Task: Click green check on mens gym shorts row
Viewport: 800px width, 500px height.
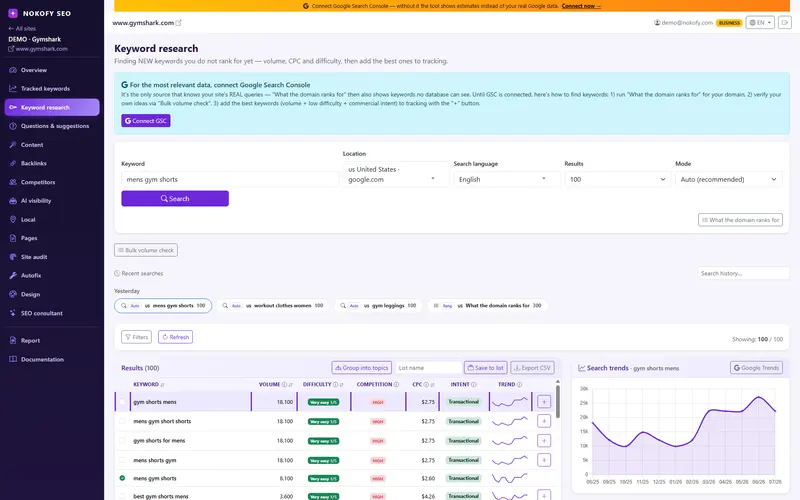Action: (122, 479)
